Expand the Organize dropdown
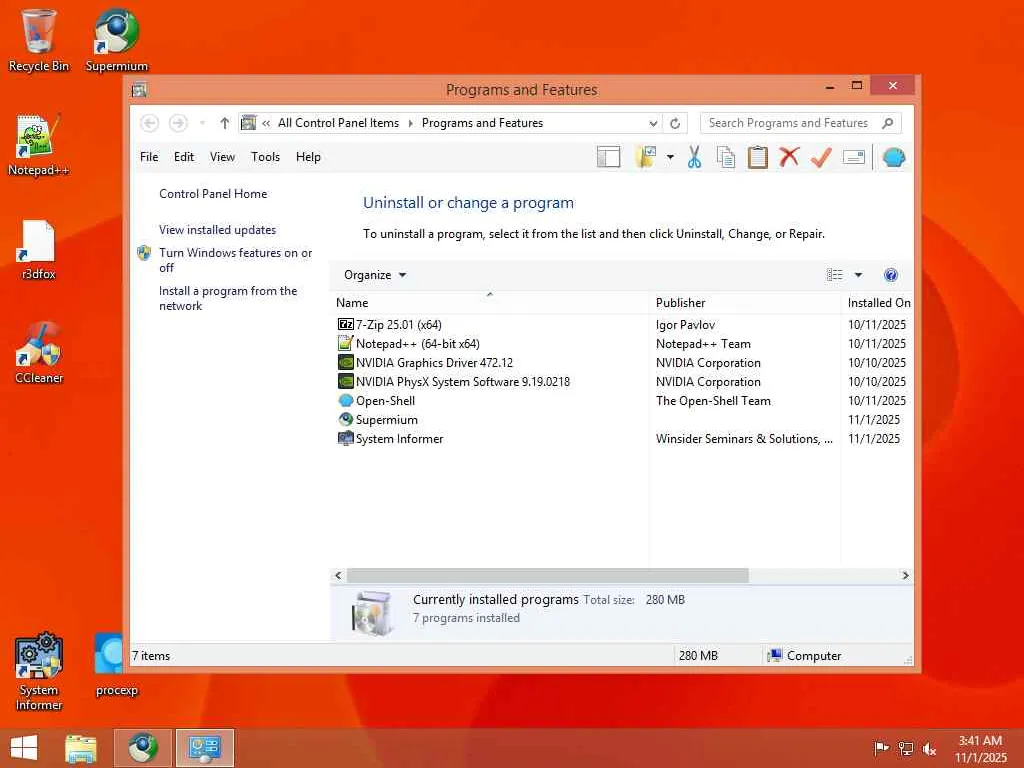The image size is (1024, 768). 375,275
